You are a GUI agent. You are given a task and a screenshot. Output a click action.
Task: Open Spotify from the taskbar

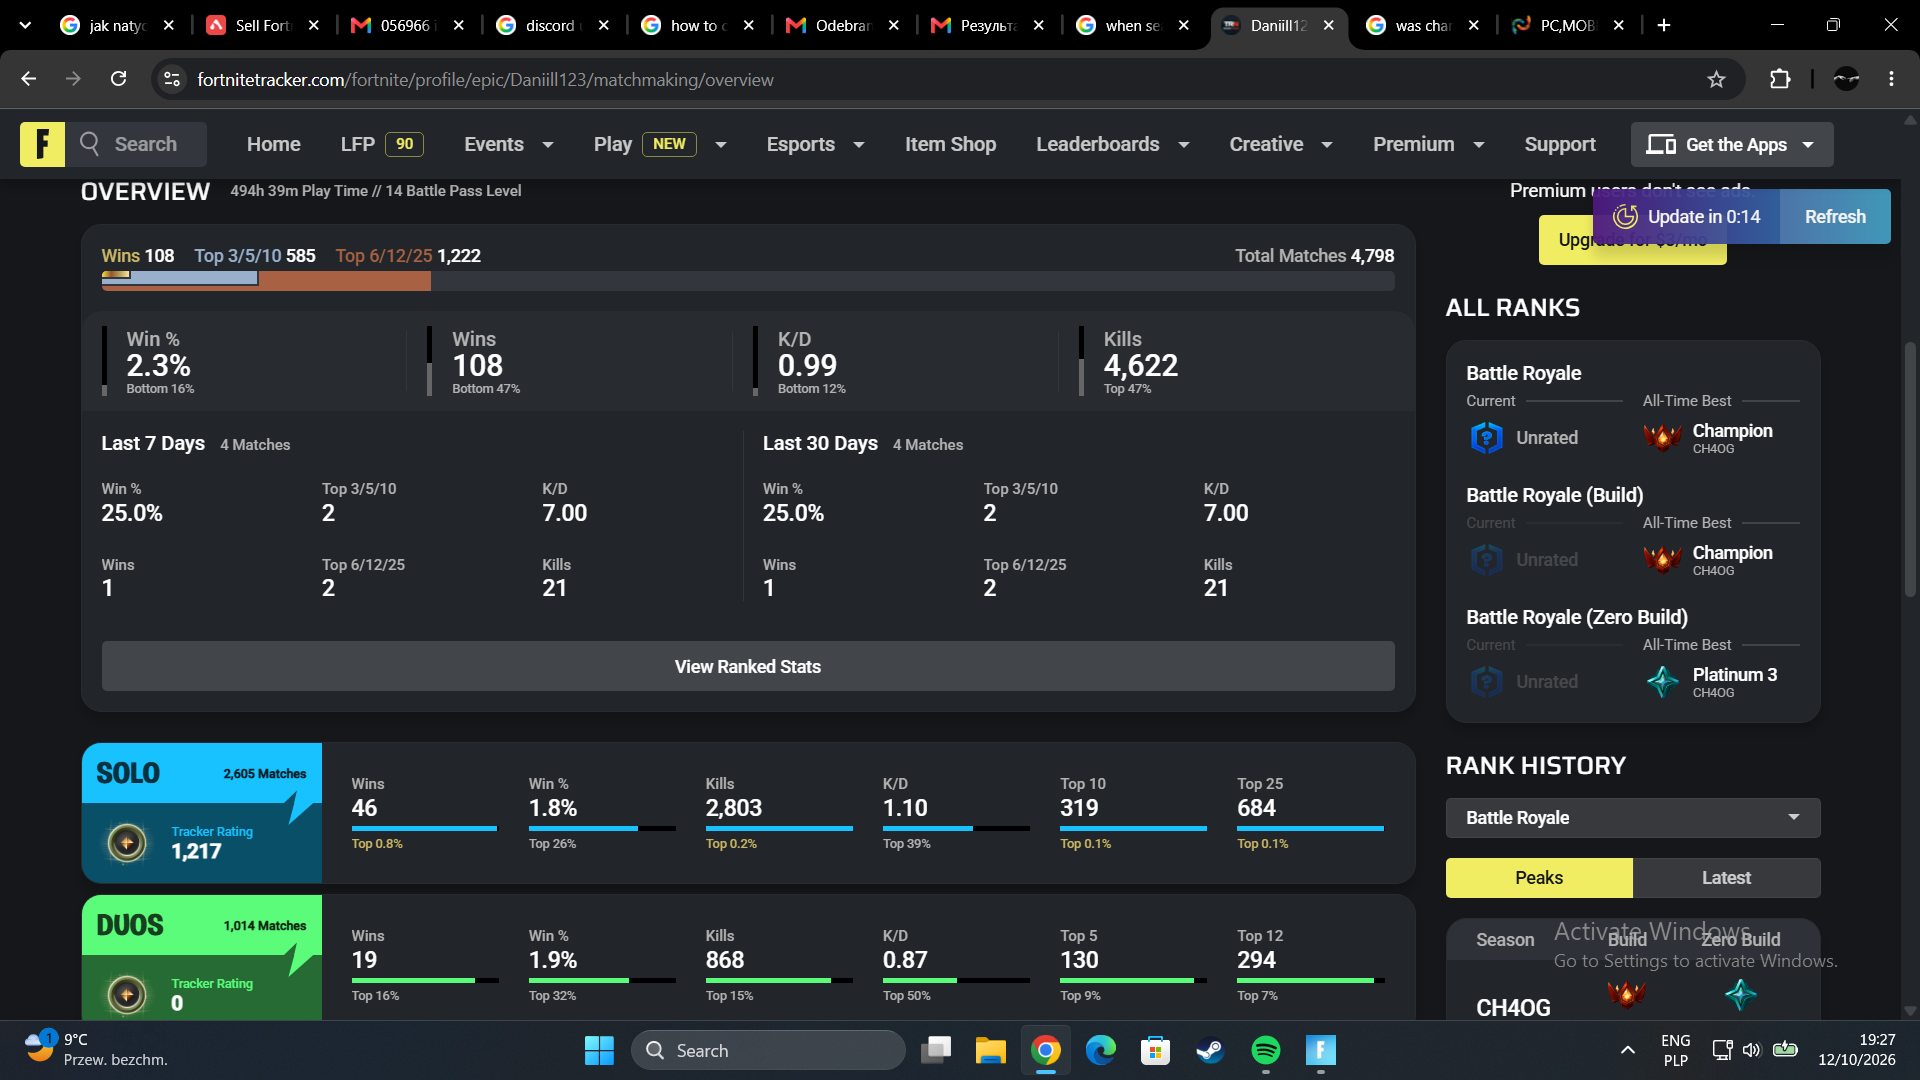click(1265, 1050)
